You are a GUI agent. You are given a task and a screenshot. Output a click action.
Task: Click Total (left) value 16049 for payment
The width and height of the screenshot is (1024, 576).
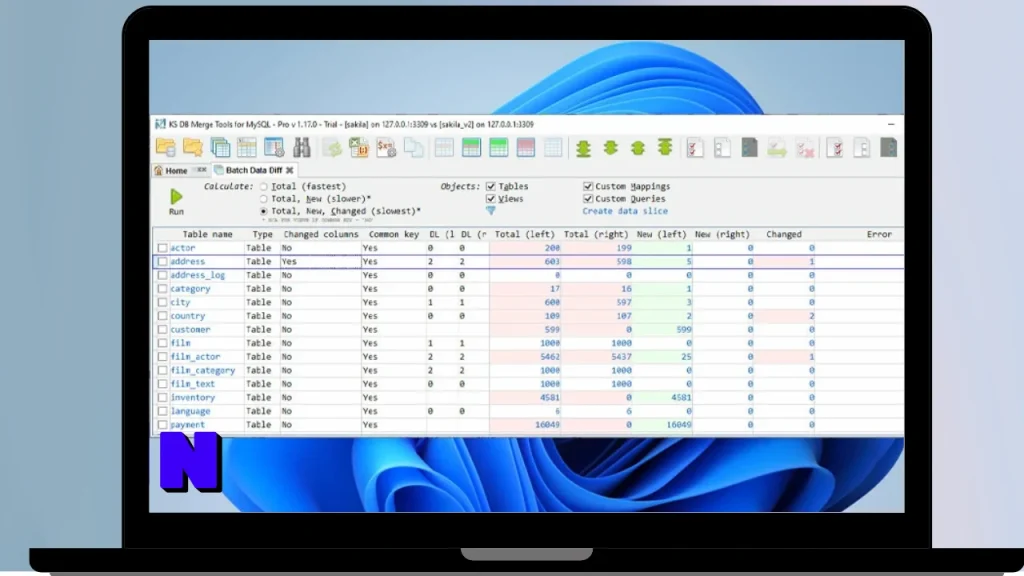point(547,425)
